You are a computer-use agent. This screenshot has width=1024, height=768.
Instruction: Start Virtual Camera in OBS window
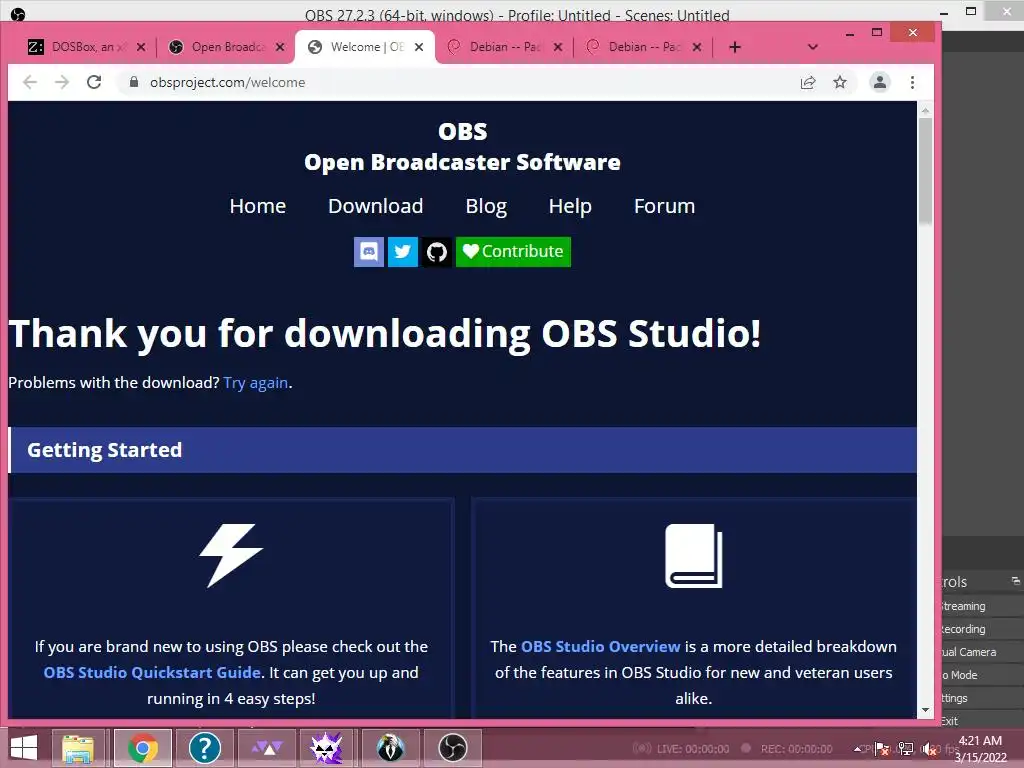pyautogui.click(x=982, y=652)
